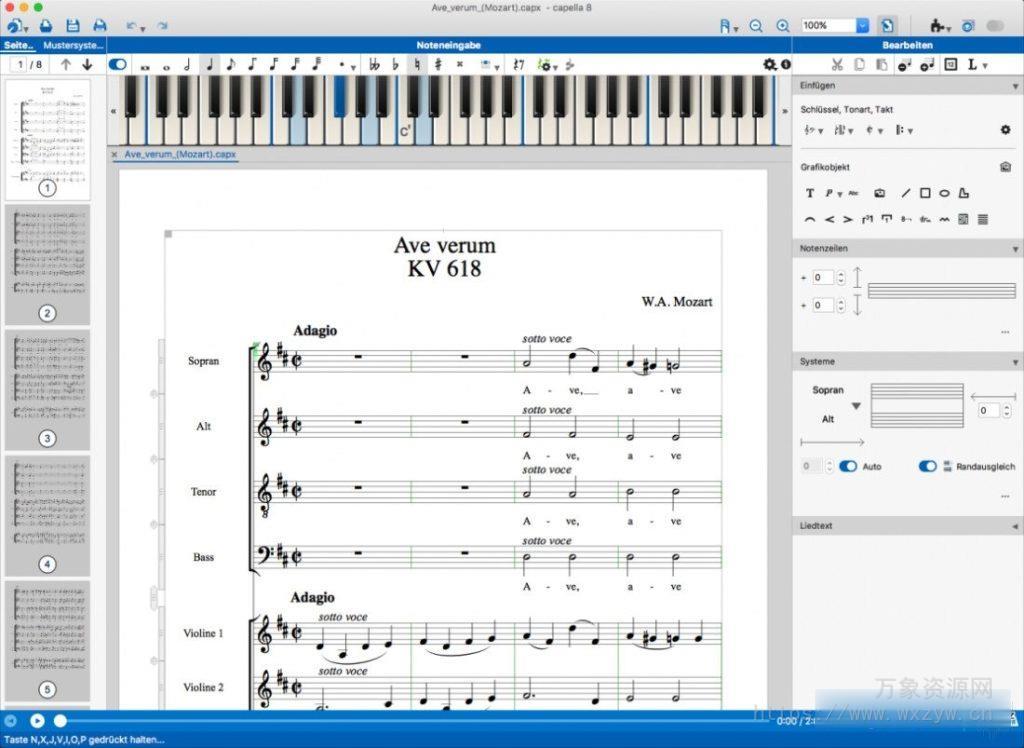Insert a natural sign
The width and height of the screenshot is (1024, 748).
tap(416, 64)
